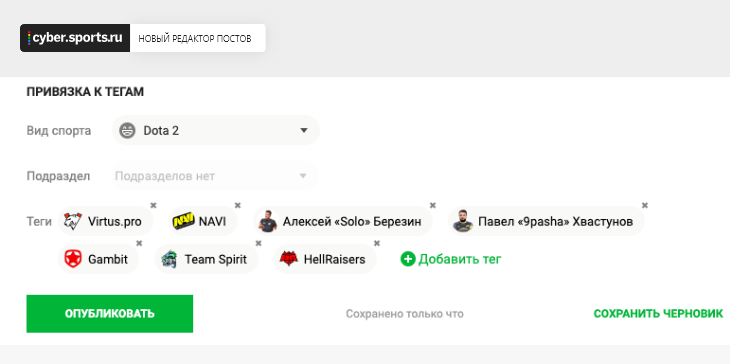
Task: Click СОХРАНИТЬ ЧЕРНОВИК to save draft
Action: coord(658,314)
